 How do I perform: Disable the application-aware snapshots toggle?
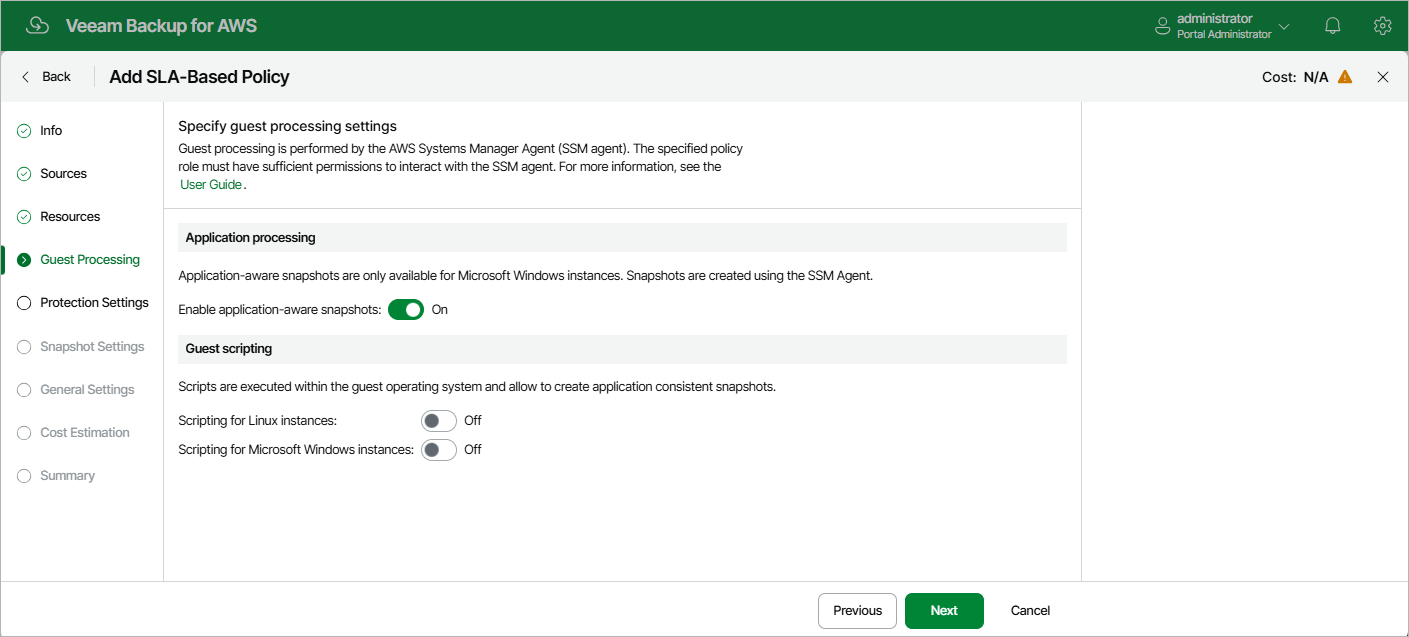click(x=406, y=309)
